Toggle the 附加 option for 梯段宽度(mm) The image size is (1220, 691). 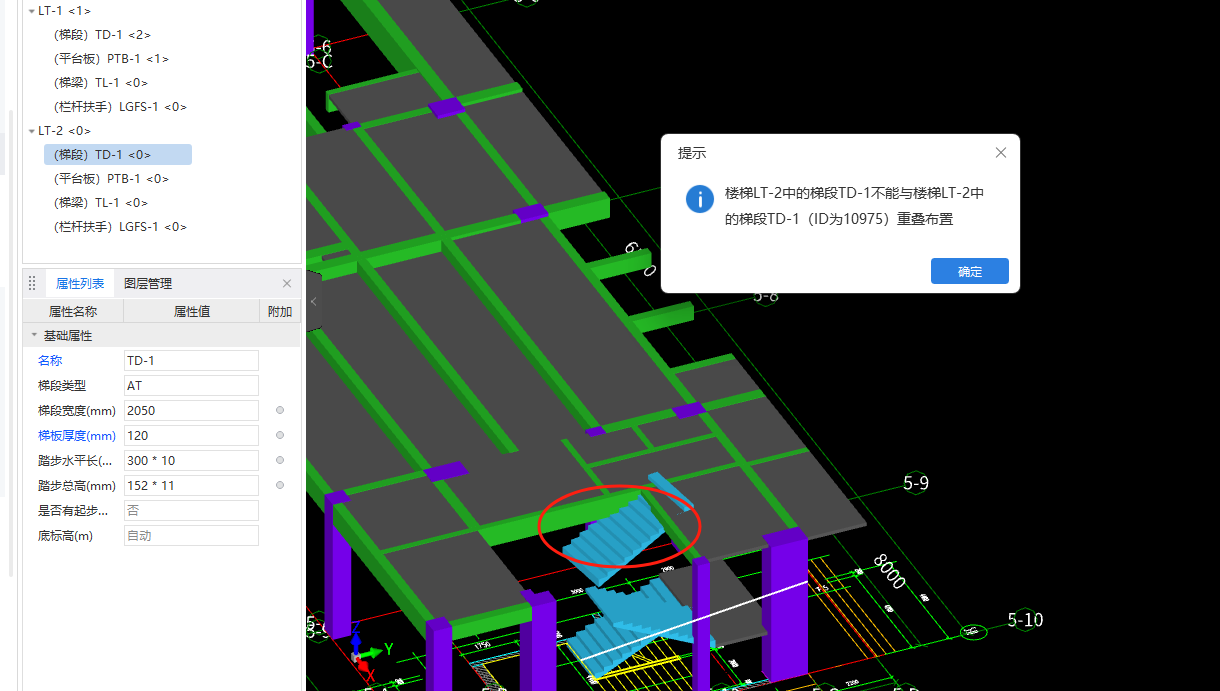280,410
